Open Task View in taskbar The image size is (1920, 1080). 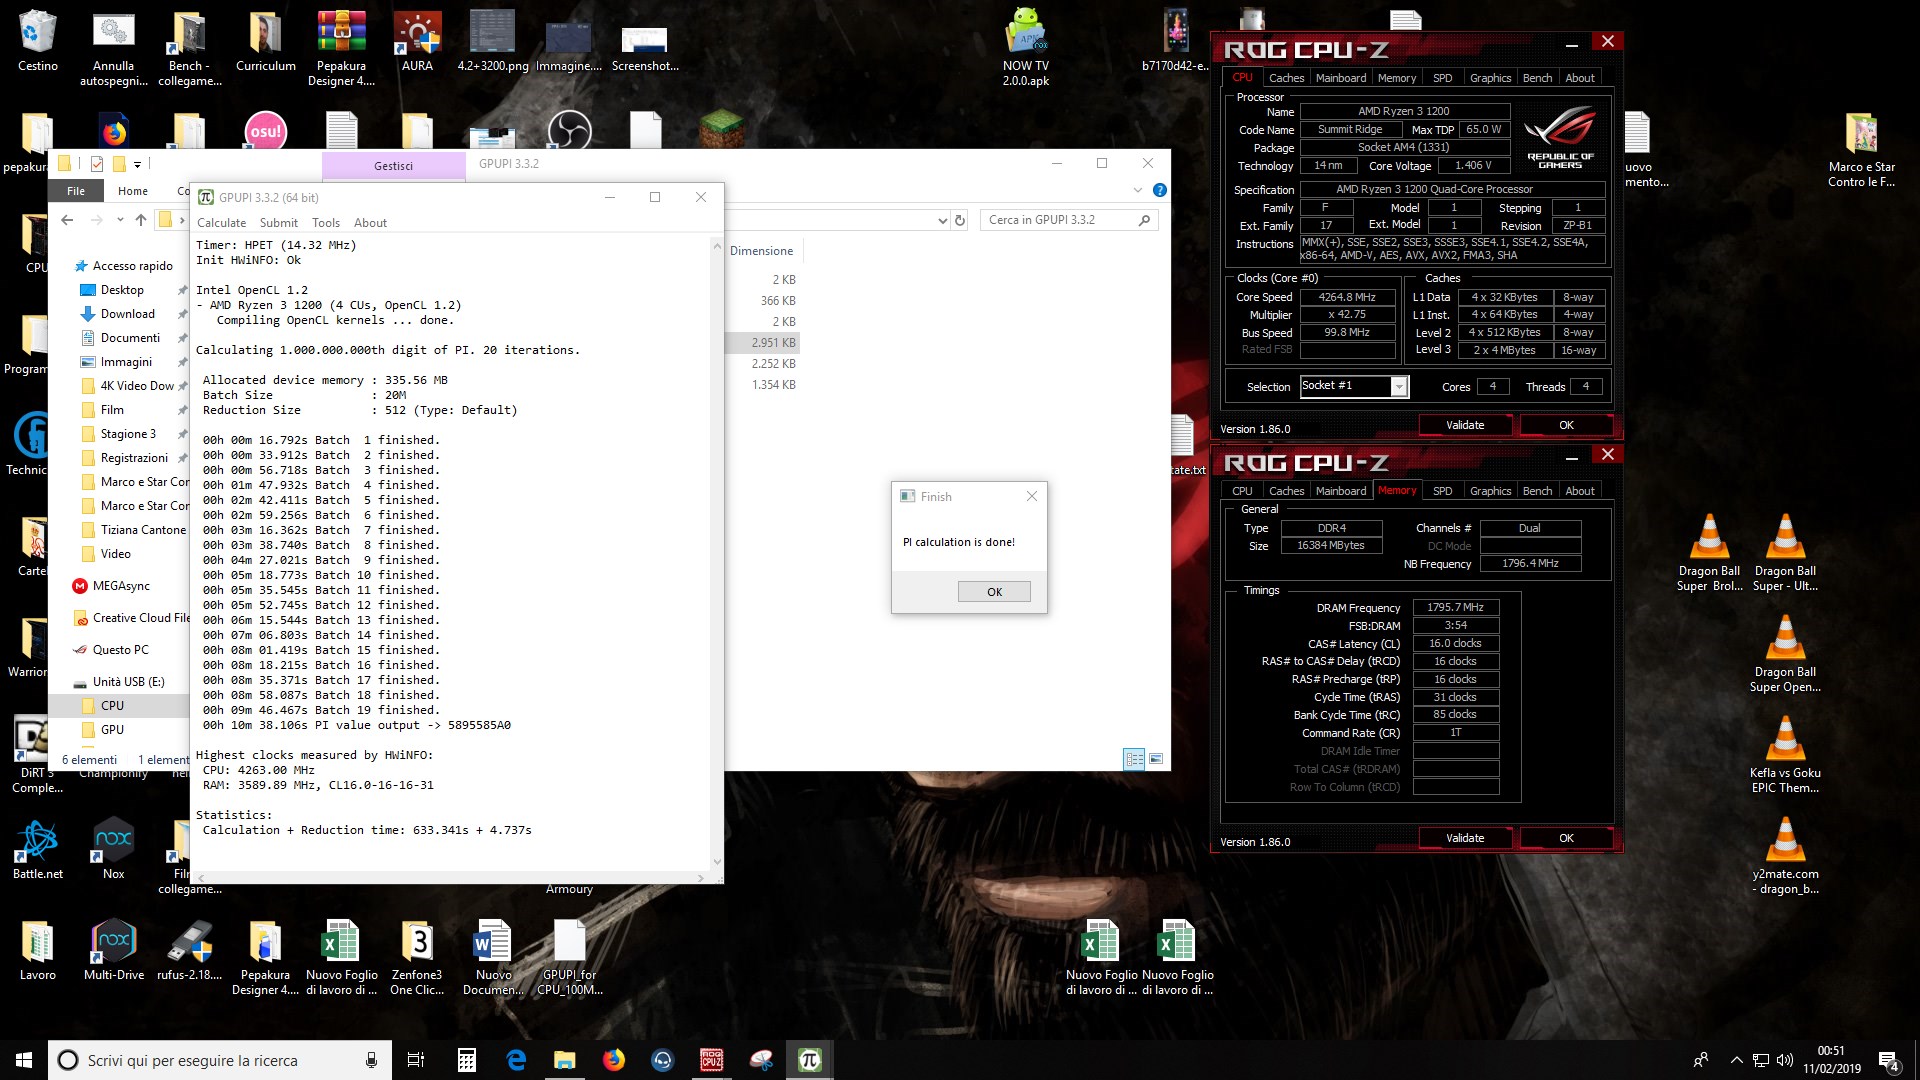(416, 1060)
